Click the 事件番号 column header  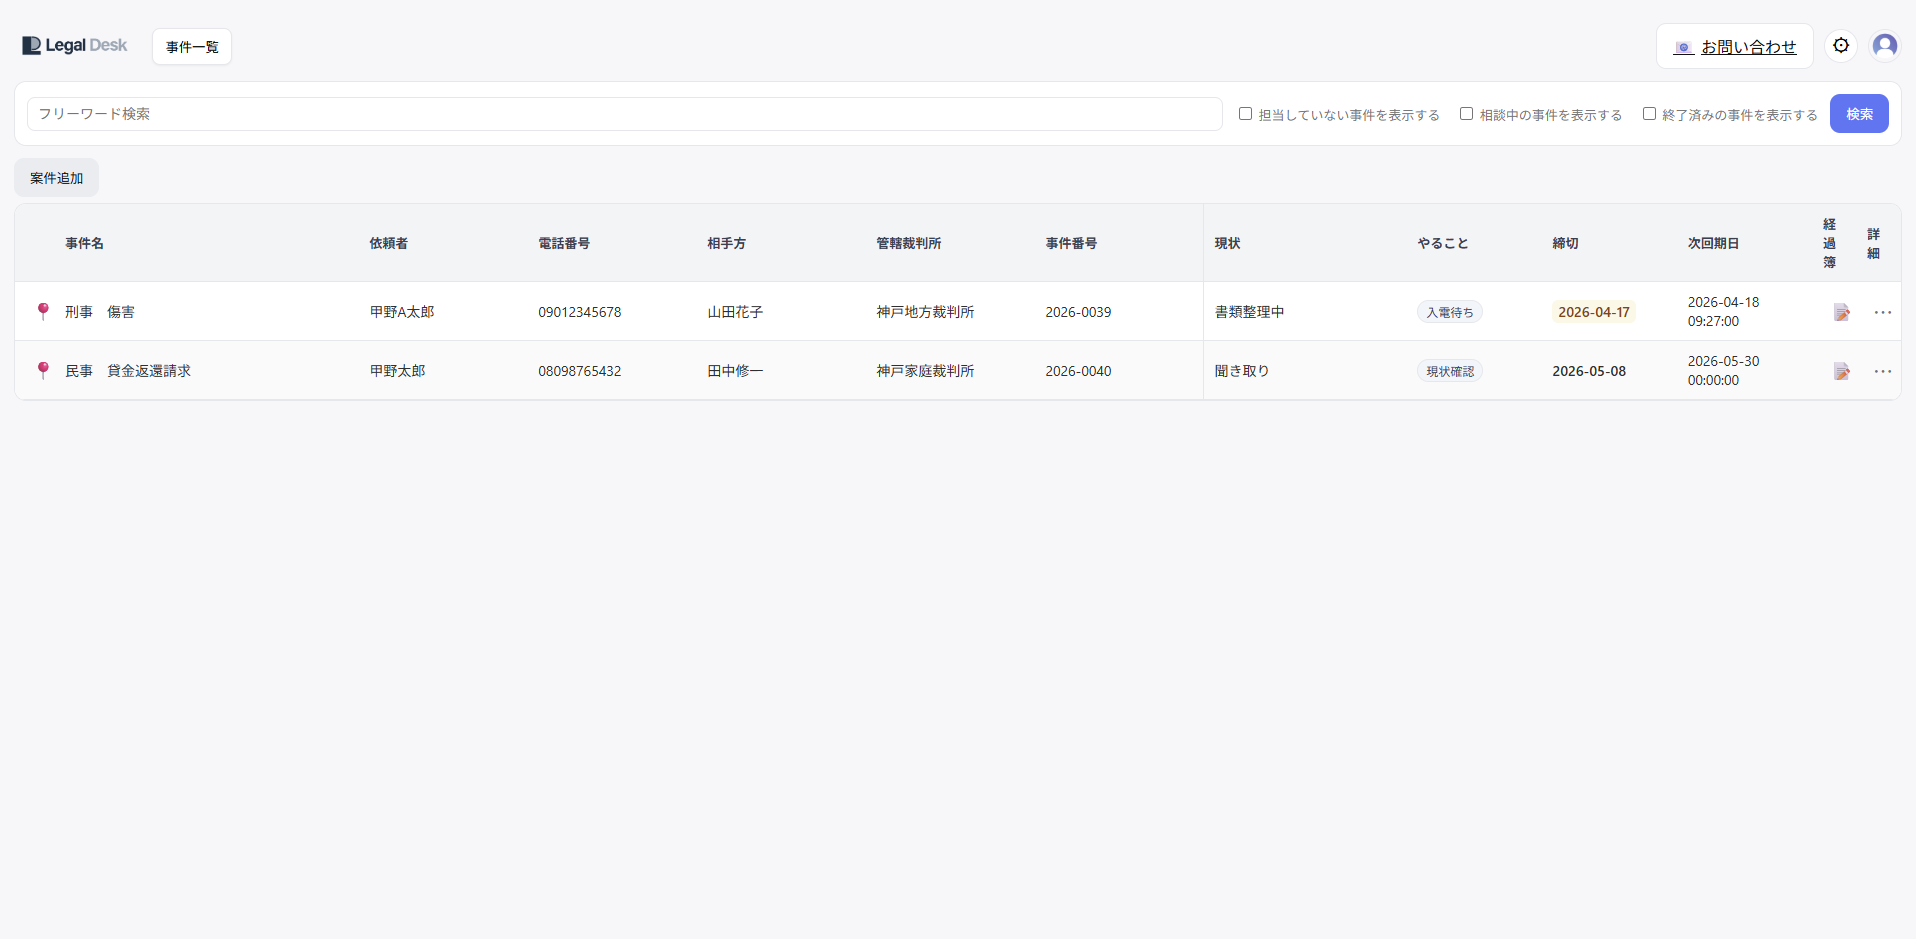pos(1072,243)
